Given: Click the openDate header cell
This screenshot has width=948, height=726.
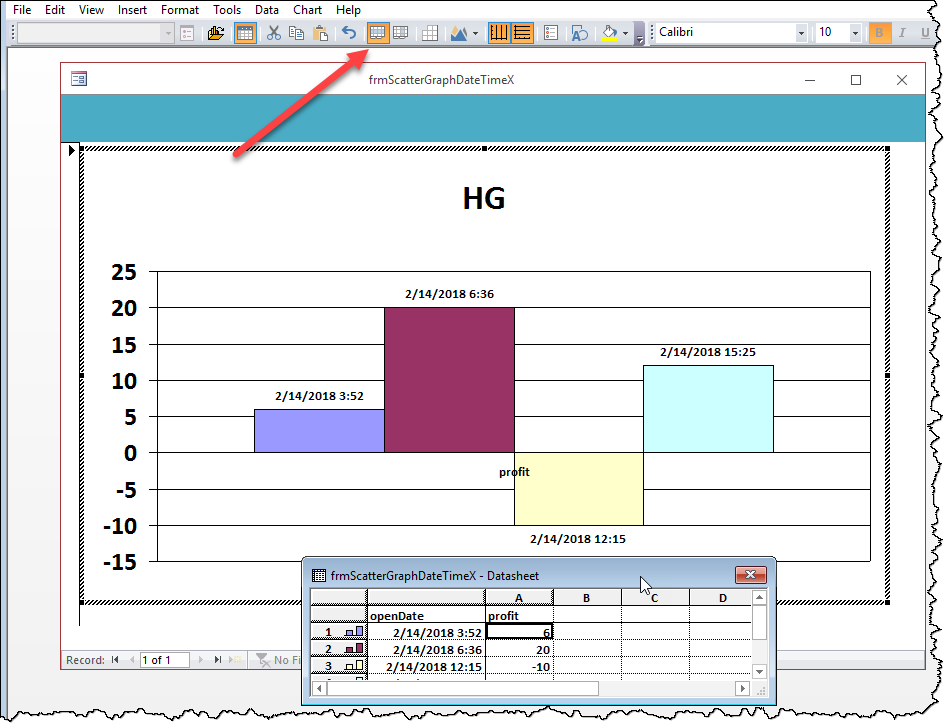Looking at the screenshot, I should 426,615.
